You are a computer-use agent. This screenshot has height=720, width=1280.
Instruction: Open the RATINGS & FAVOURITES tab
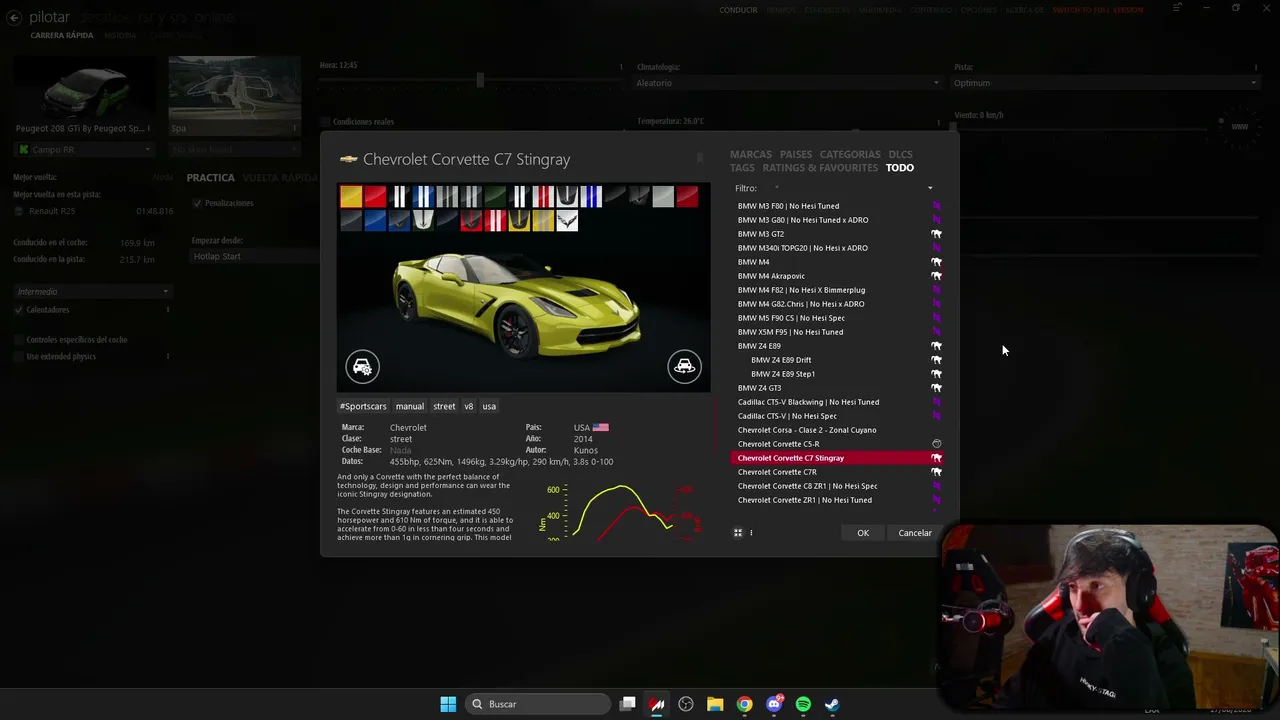pyautogui.click(x=820, y=168)
